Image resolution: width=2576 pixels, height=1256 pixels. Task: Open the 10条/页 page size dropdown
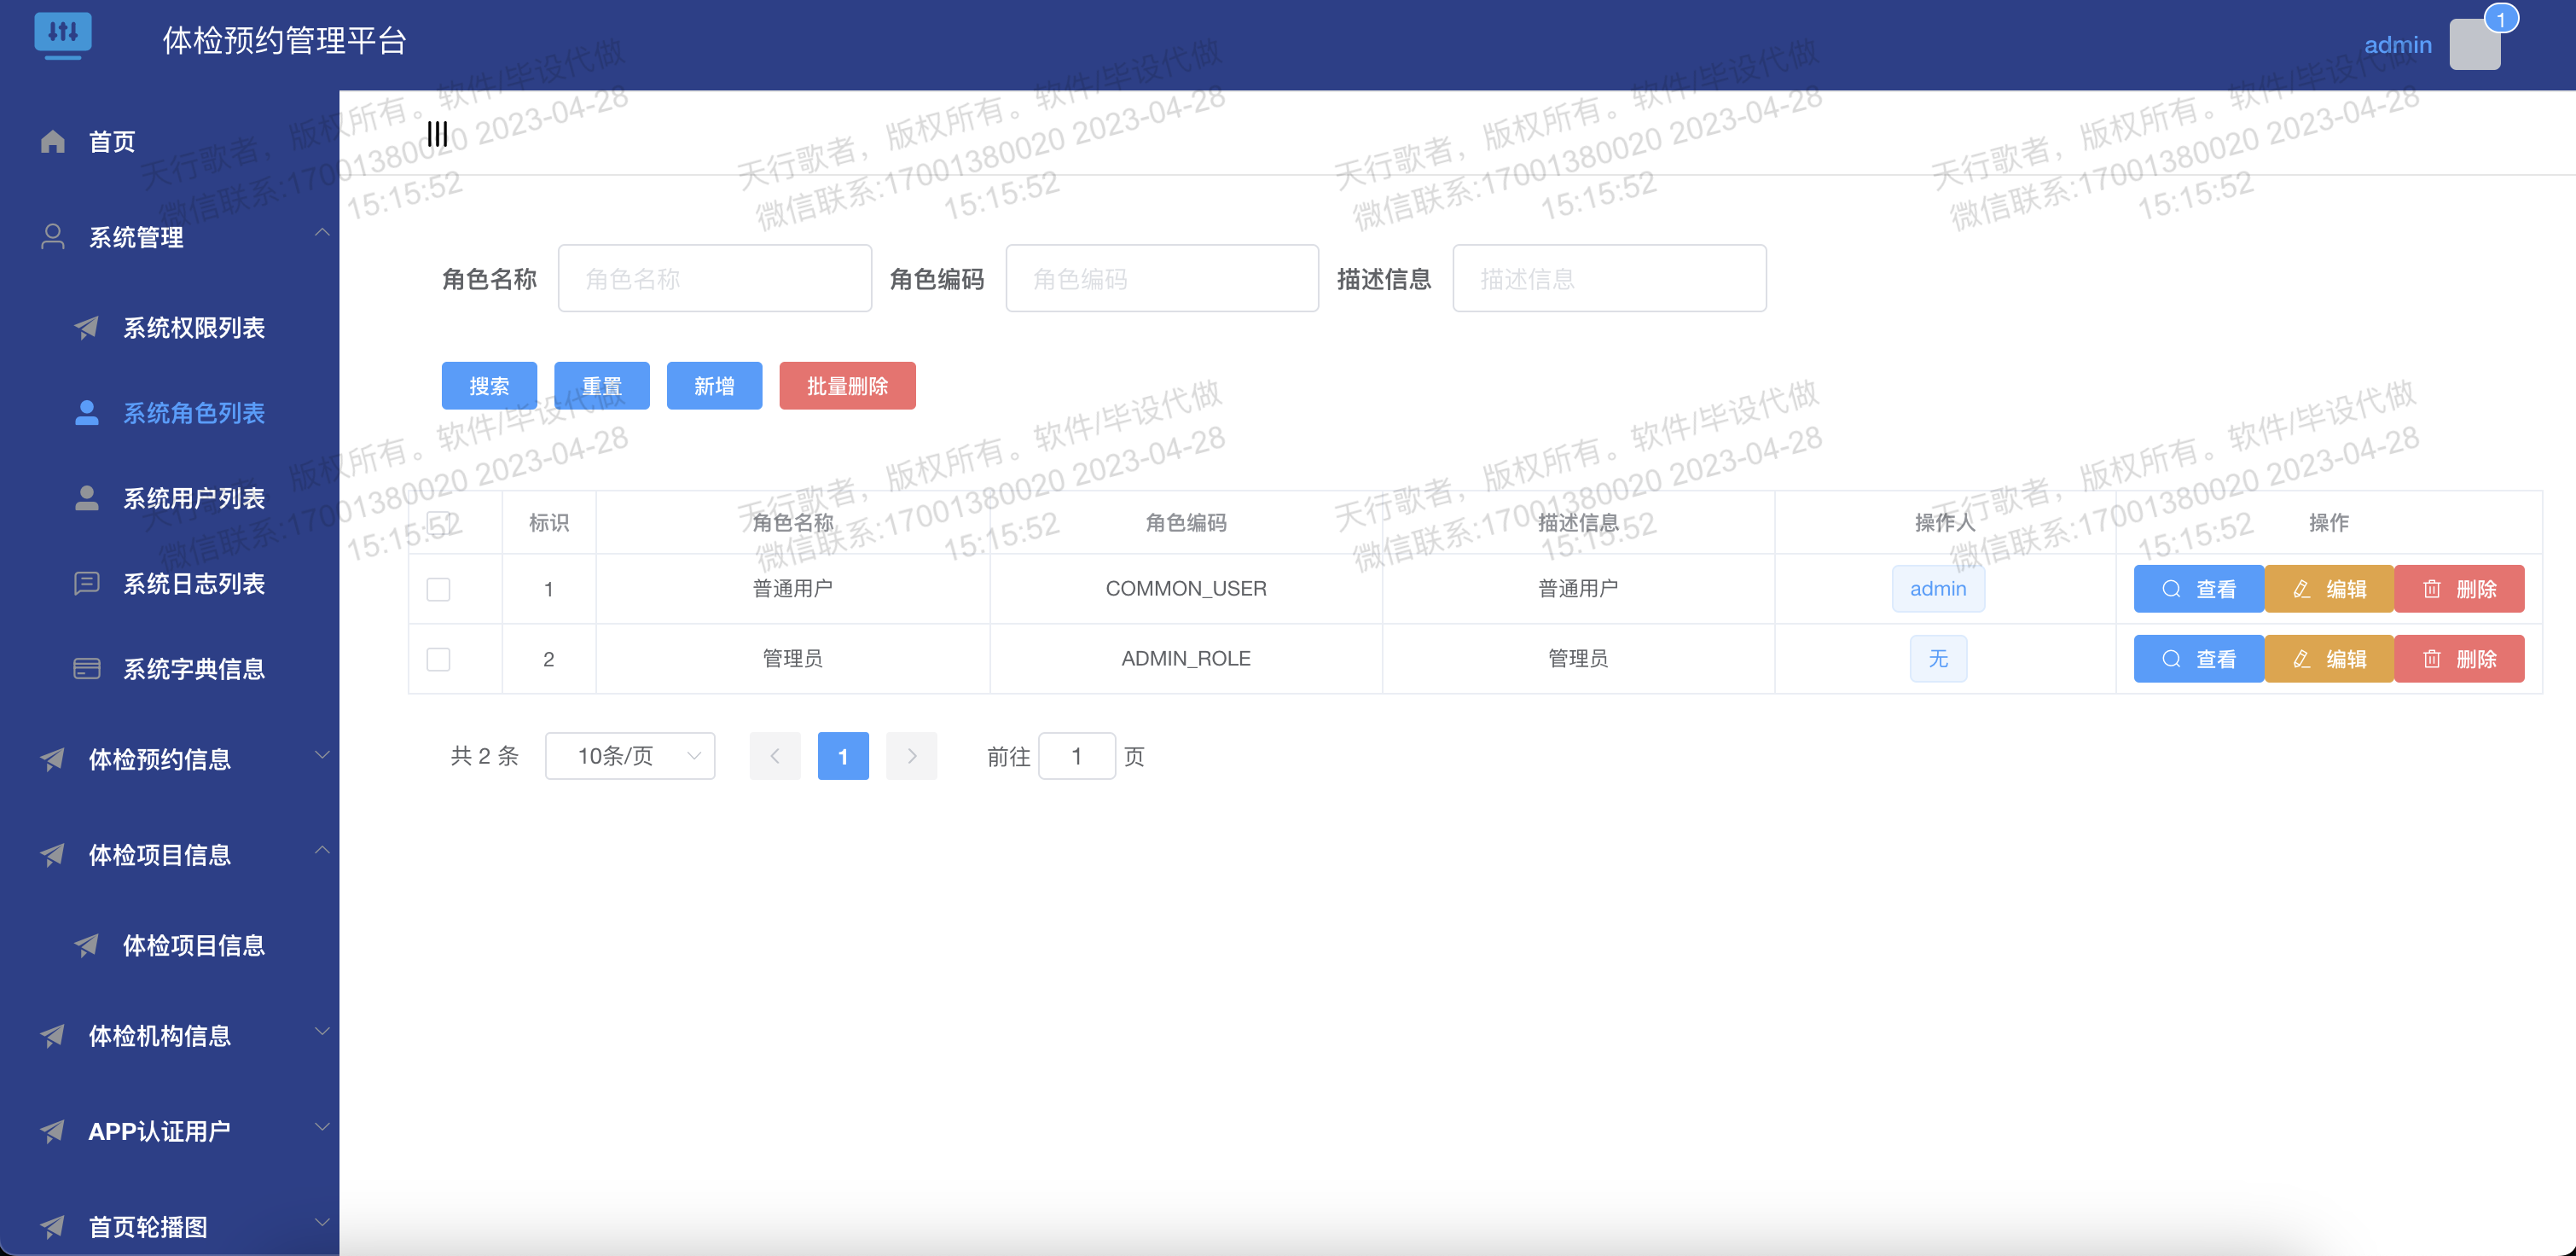pyautogui.click(x=630, y=756)
